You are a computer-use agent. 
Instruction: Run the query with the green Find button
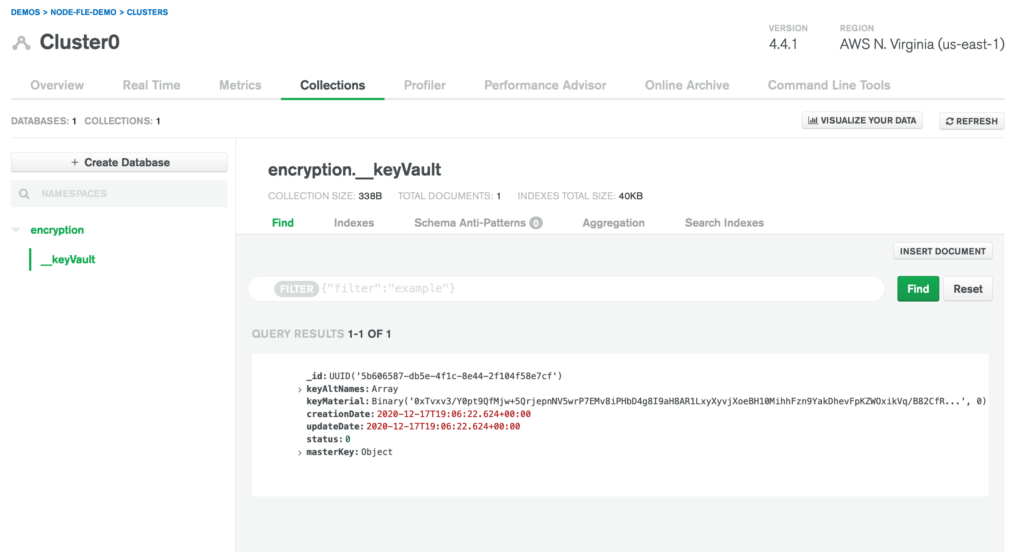click(x=918, y=289)
